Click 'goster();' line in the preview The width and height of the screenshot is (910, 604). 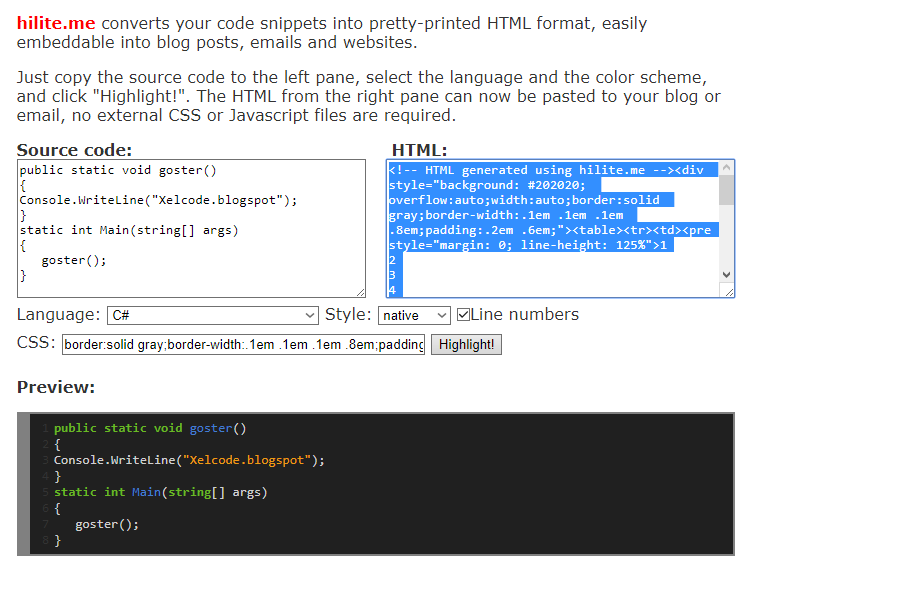pos(107,525)
